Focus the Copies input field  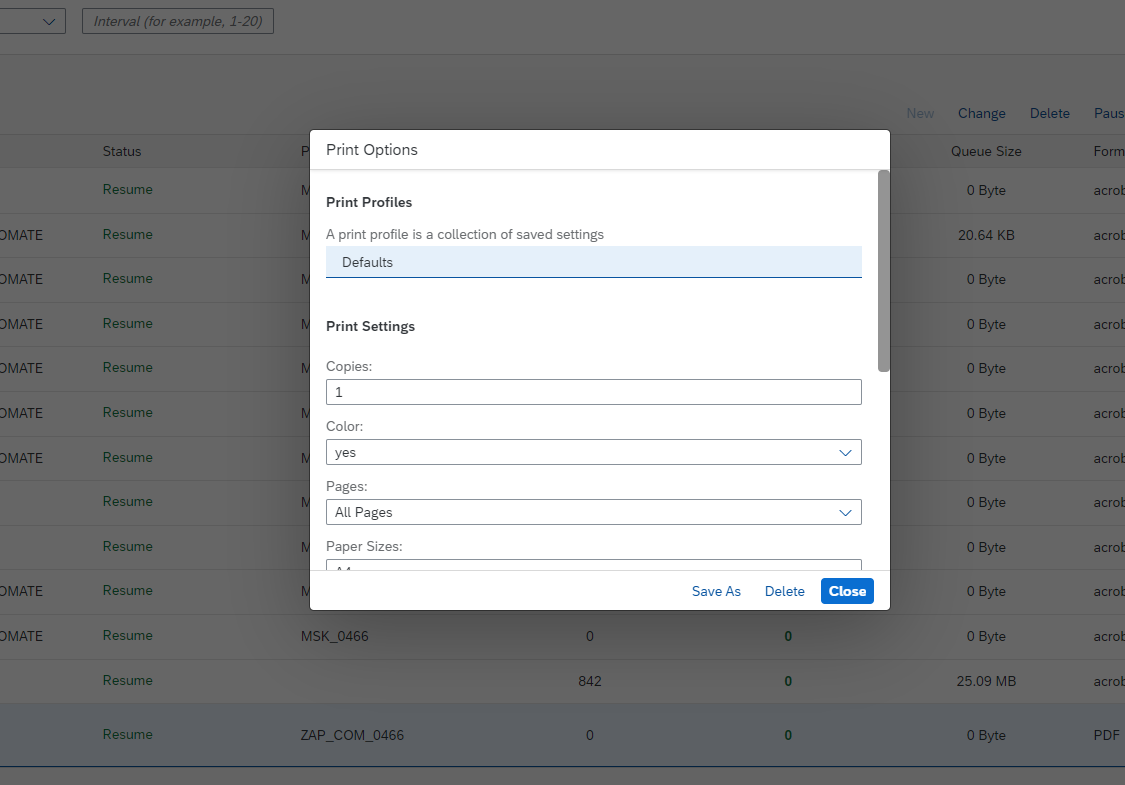coord(593,392)
